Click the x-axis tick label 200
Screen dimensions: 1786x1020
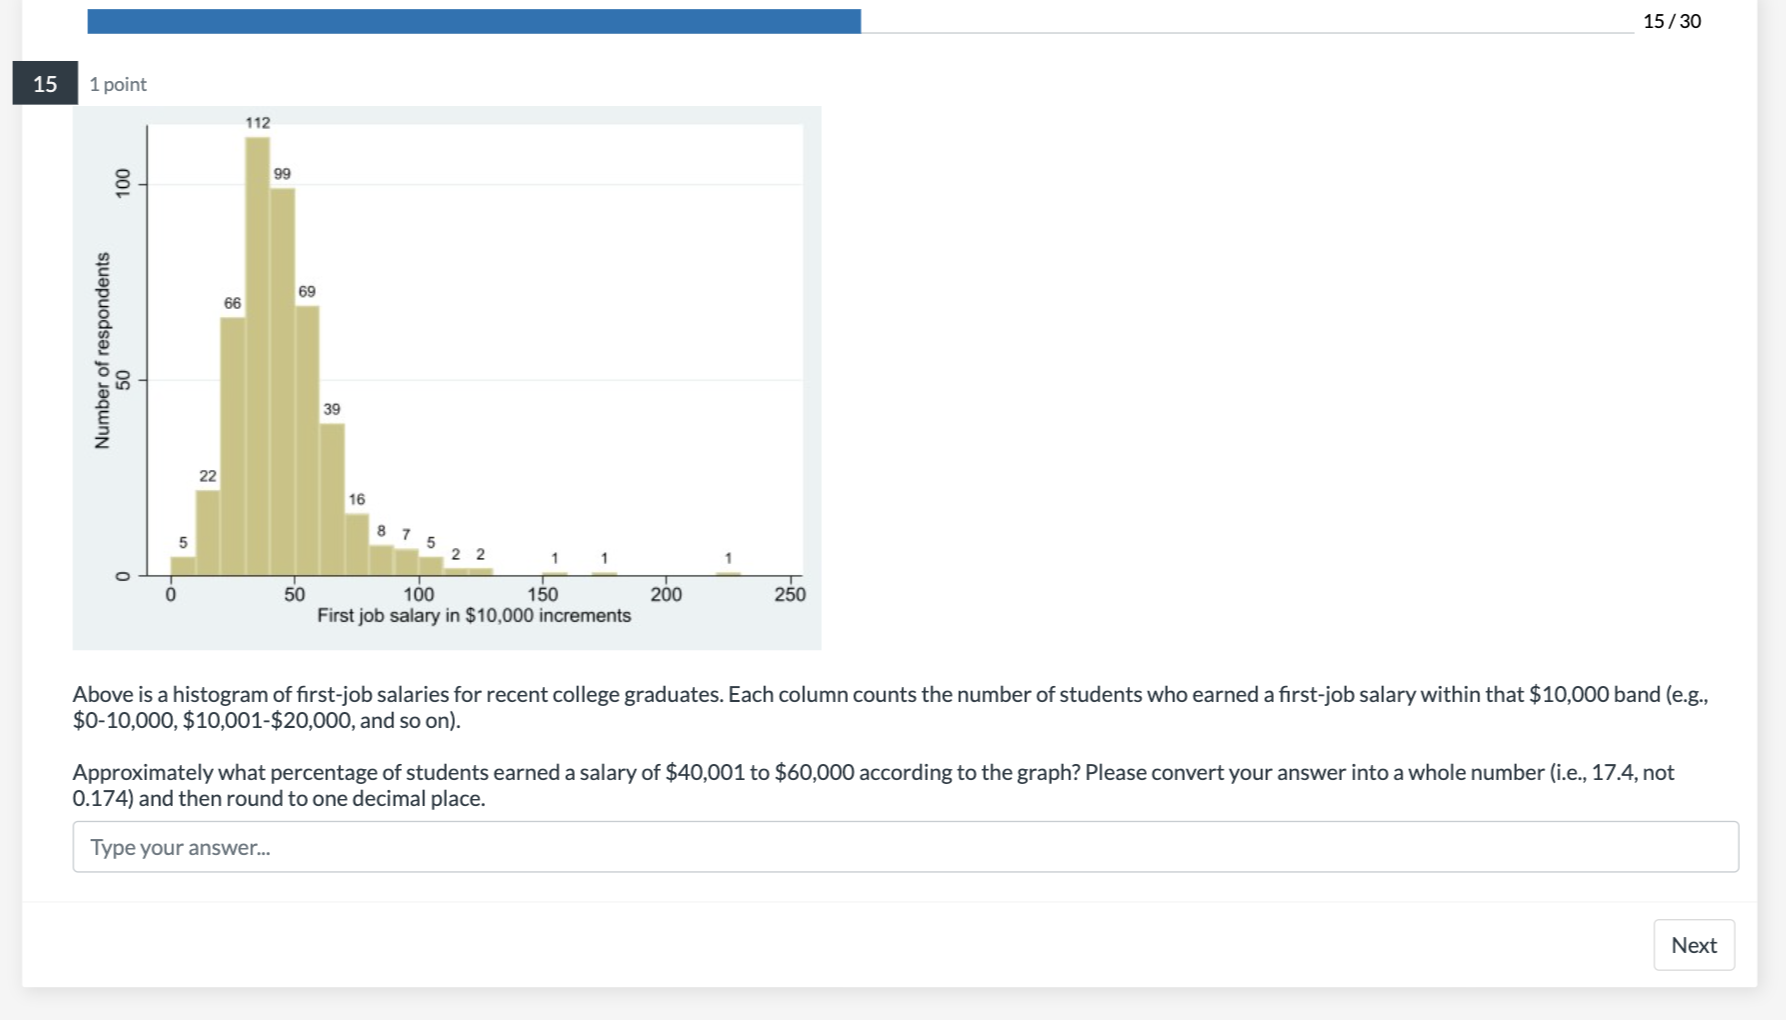pos(666,594)
